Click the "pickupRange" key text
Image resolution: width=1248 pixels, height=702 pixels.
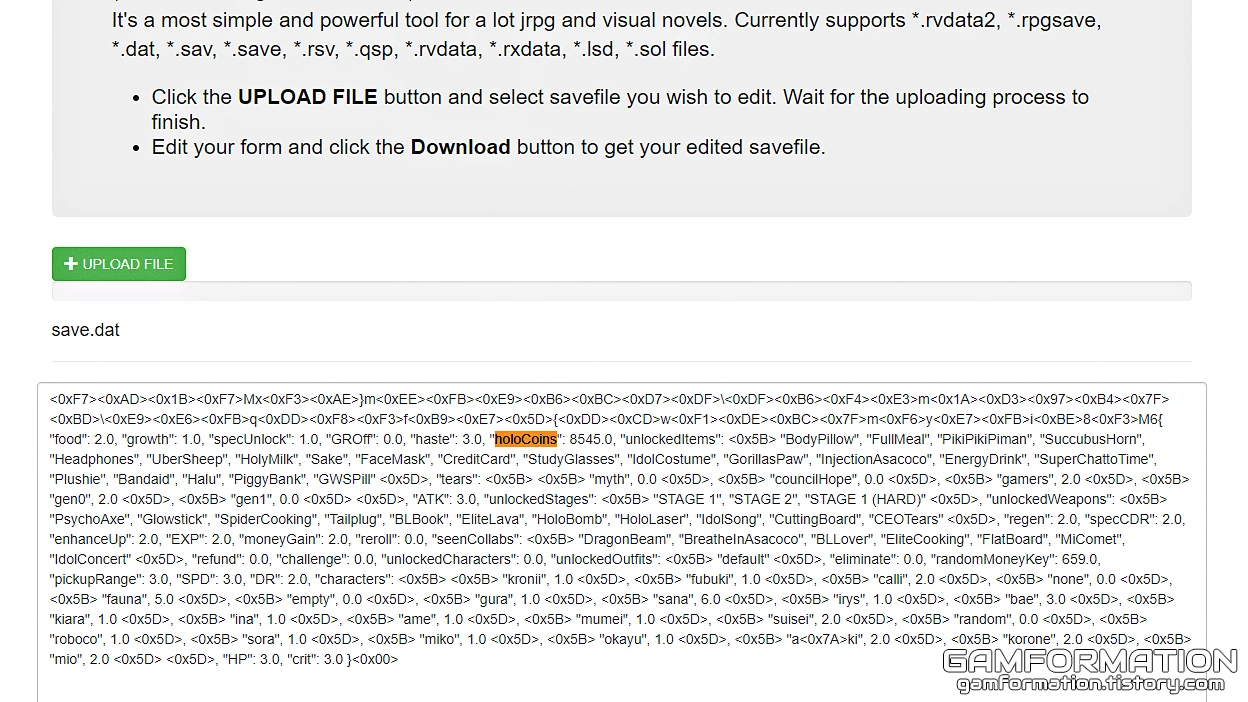96,579
